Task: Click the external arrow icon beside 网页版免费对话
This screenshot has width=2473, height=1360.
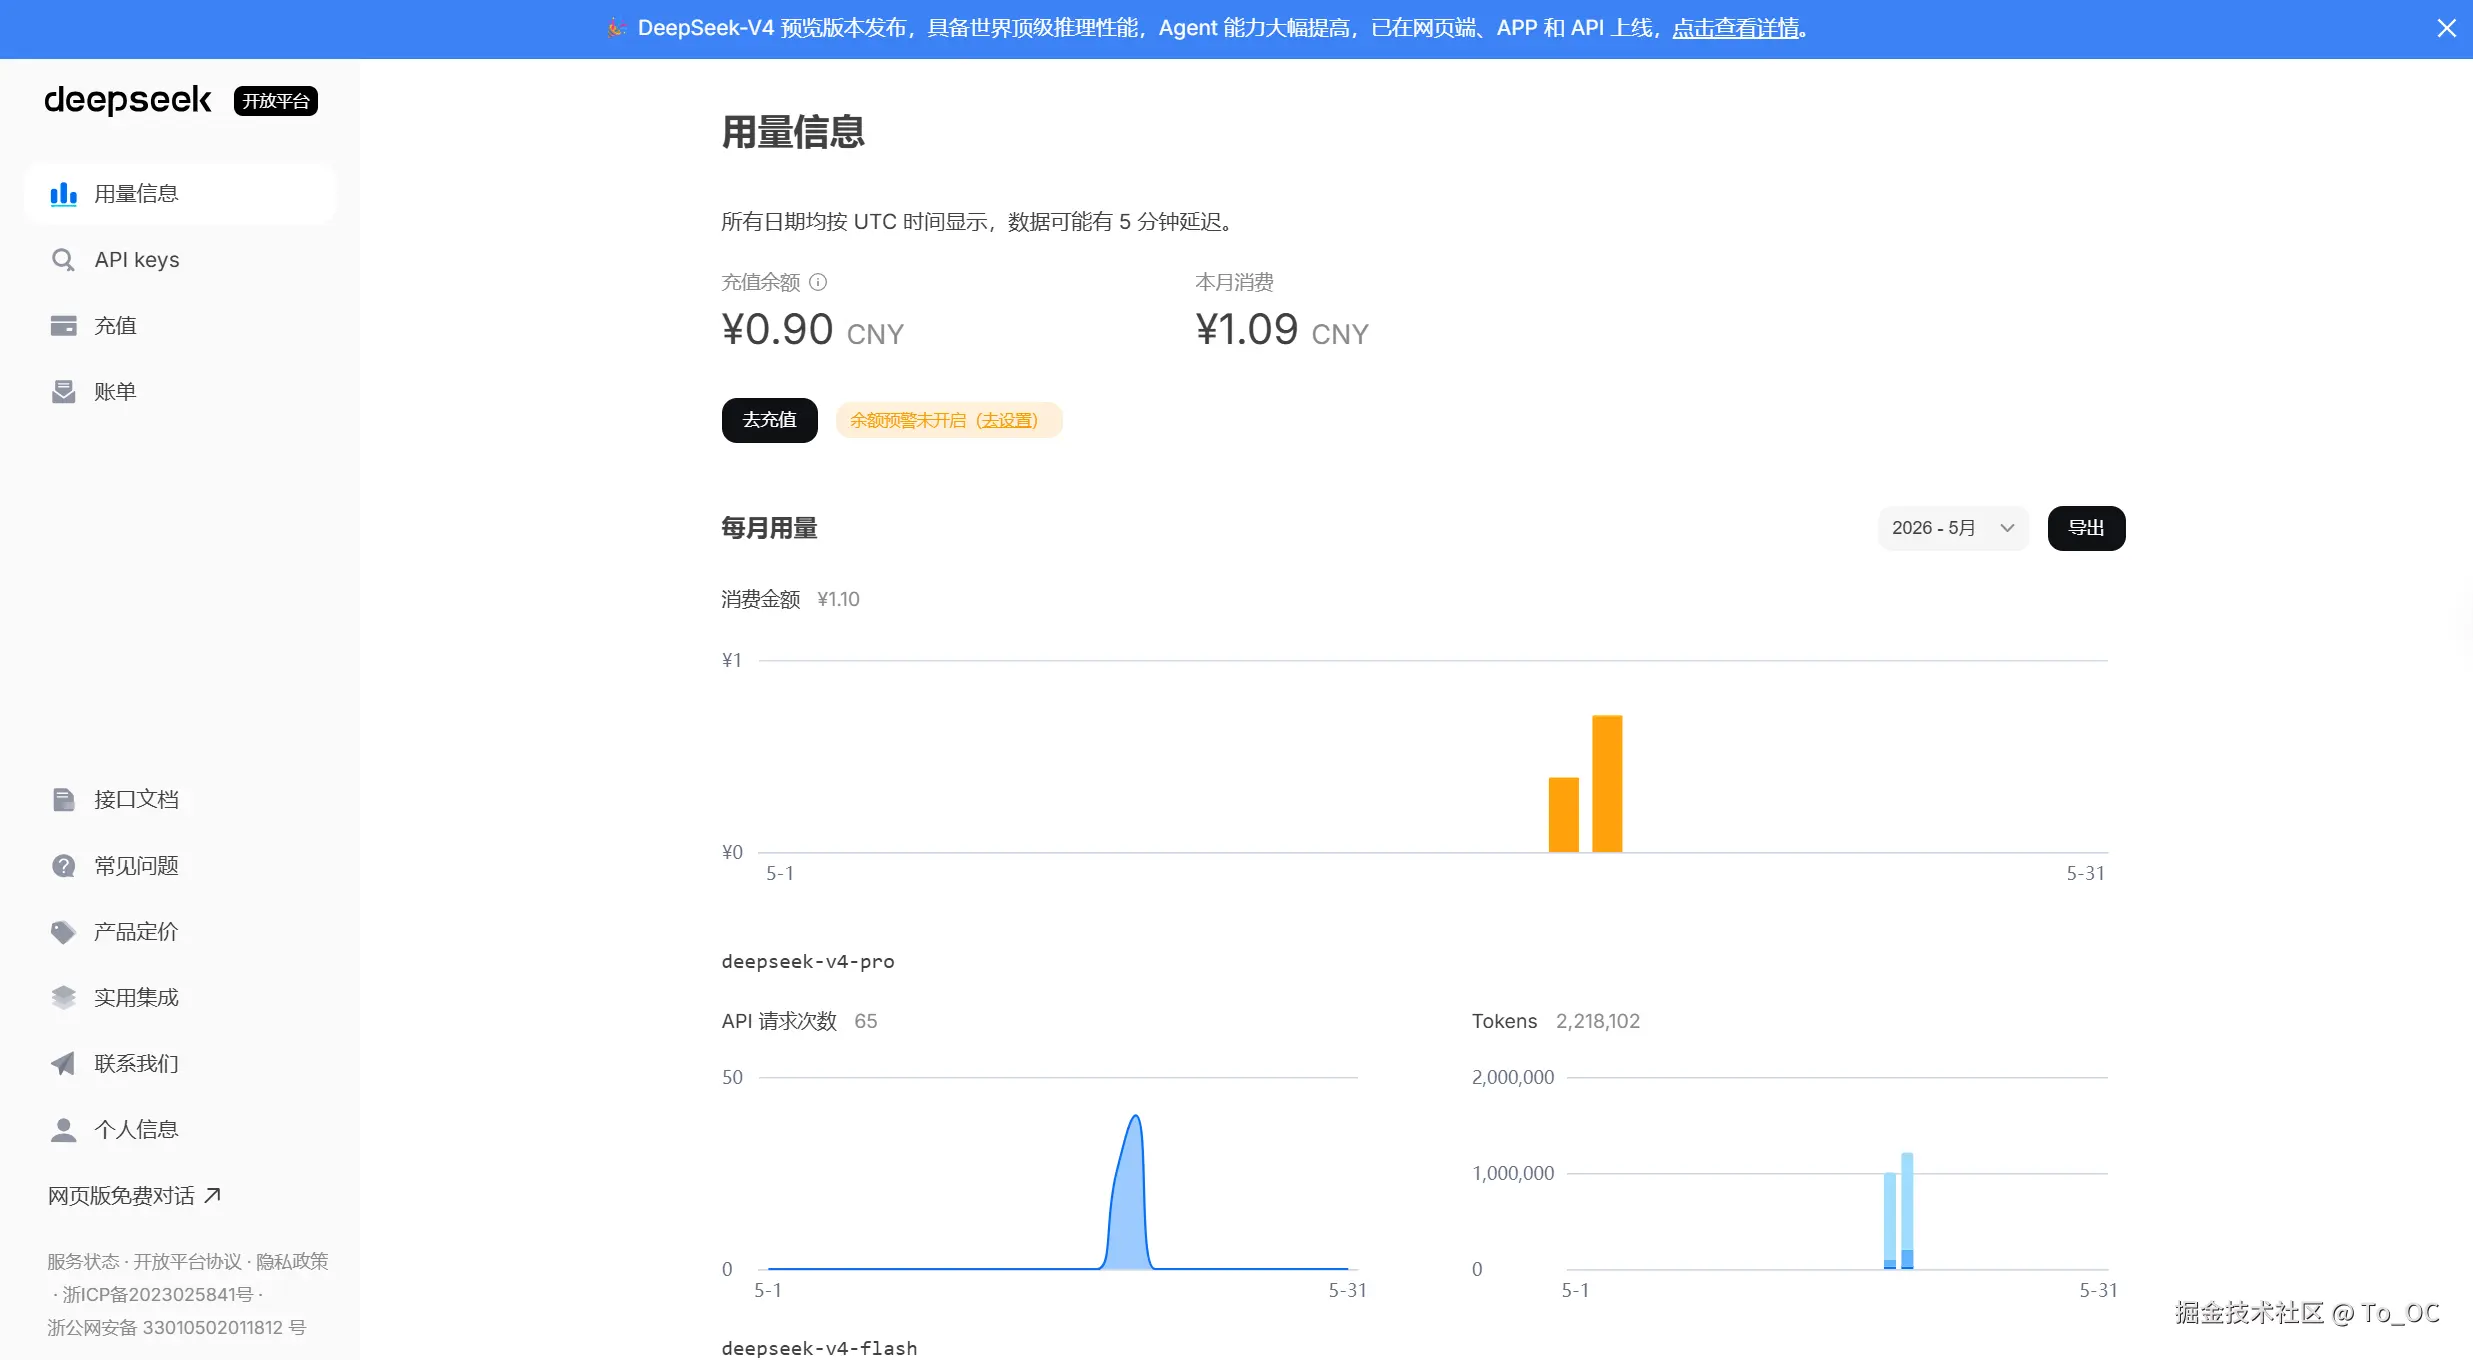Action: (x=212, y=1195)
